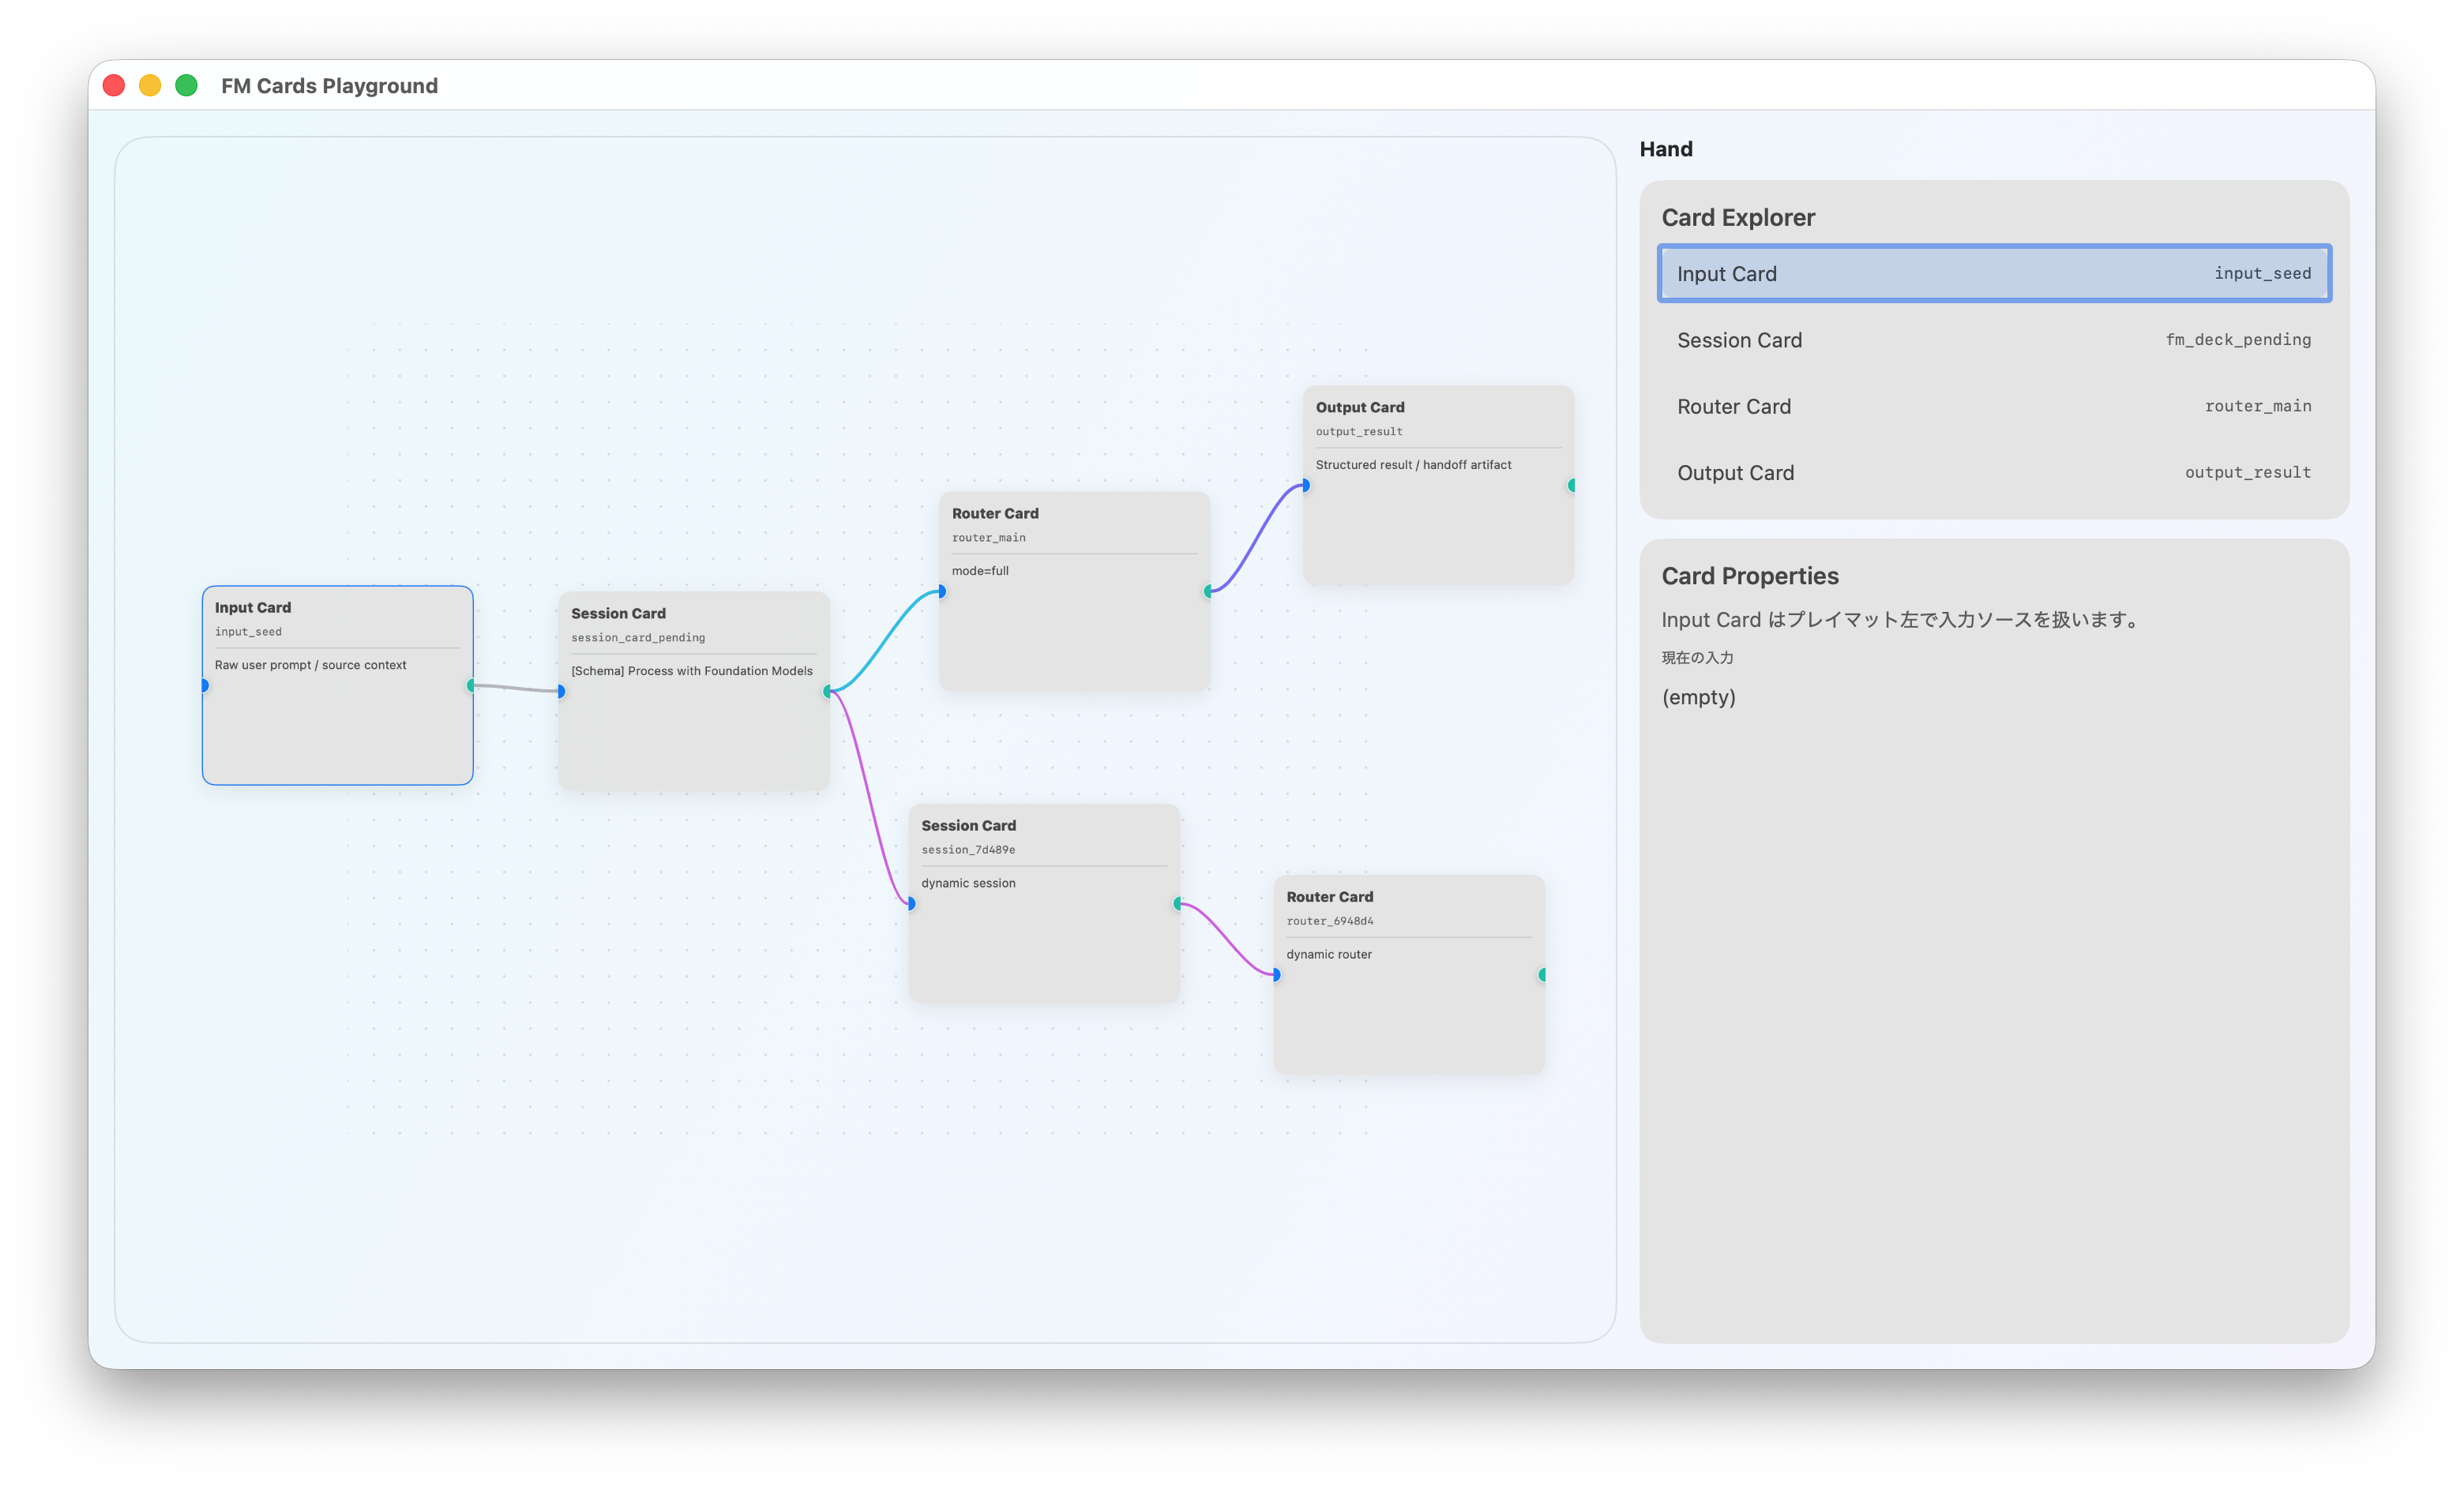Click router_6948d4's green output port
2464x1486 pixels.
coord(1542,975)
